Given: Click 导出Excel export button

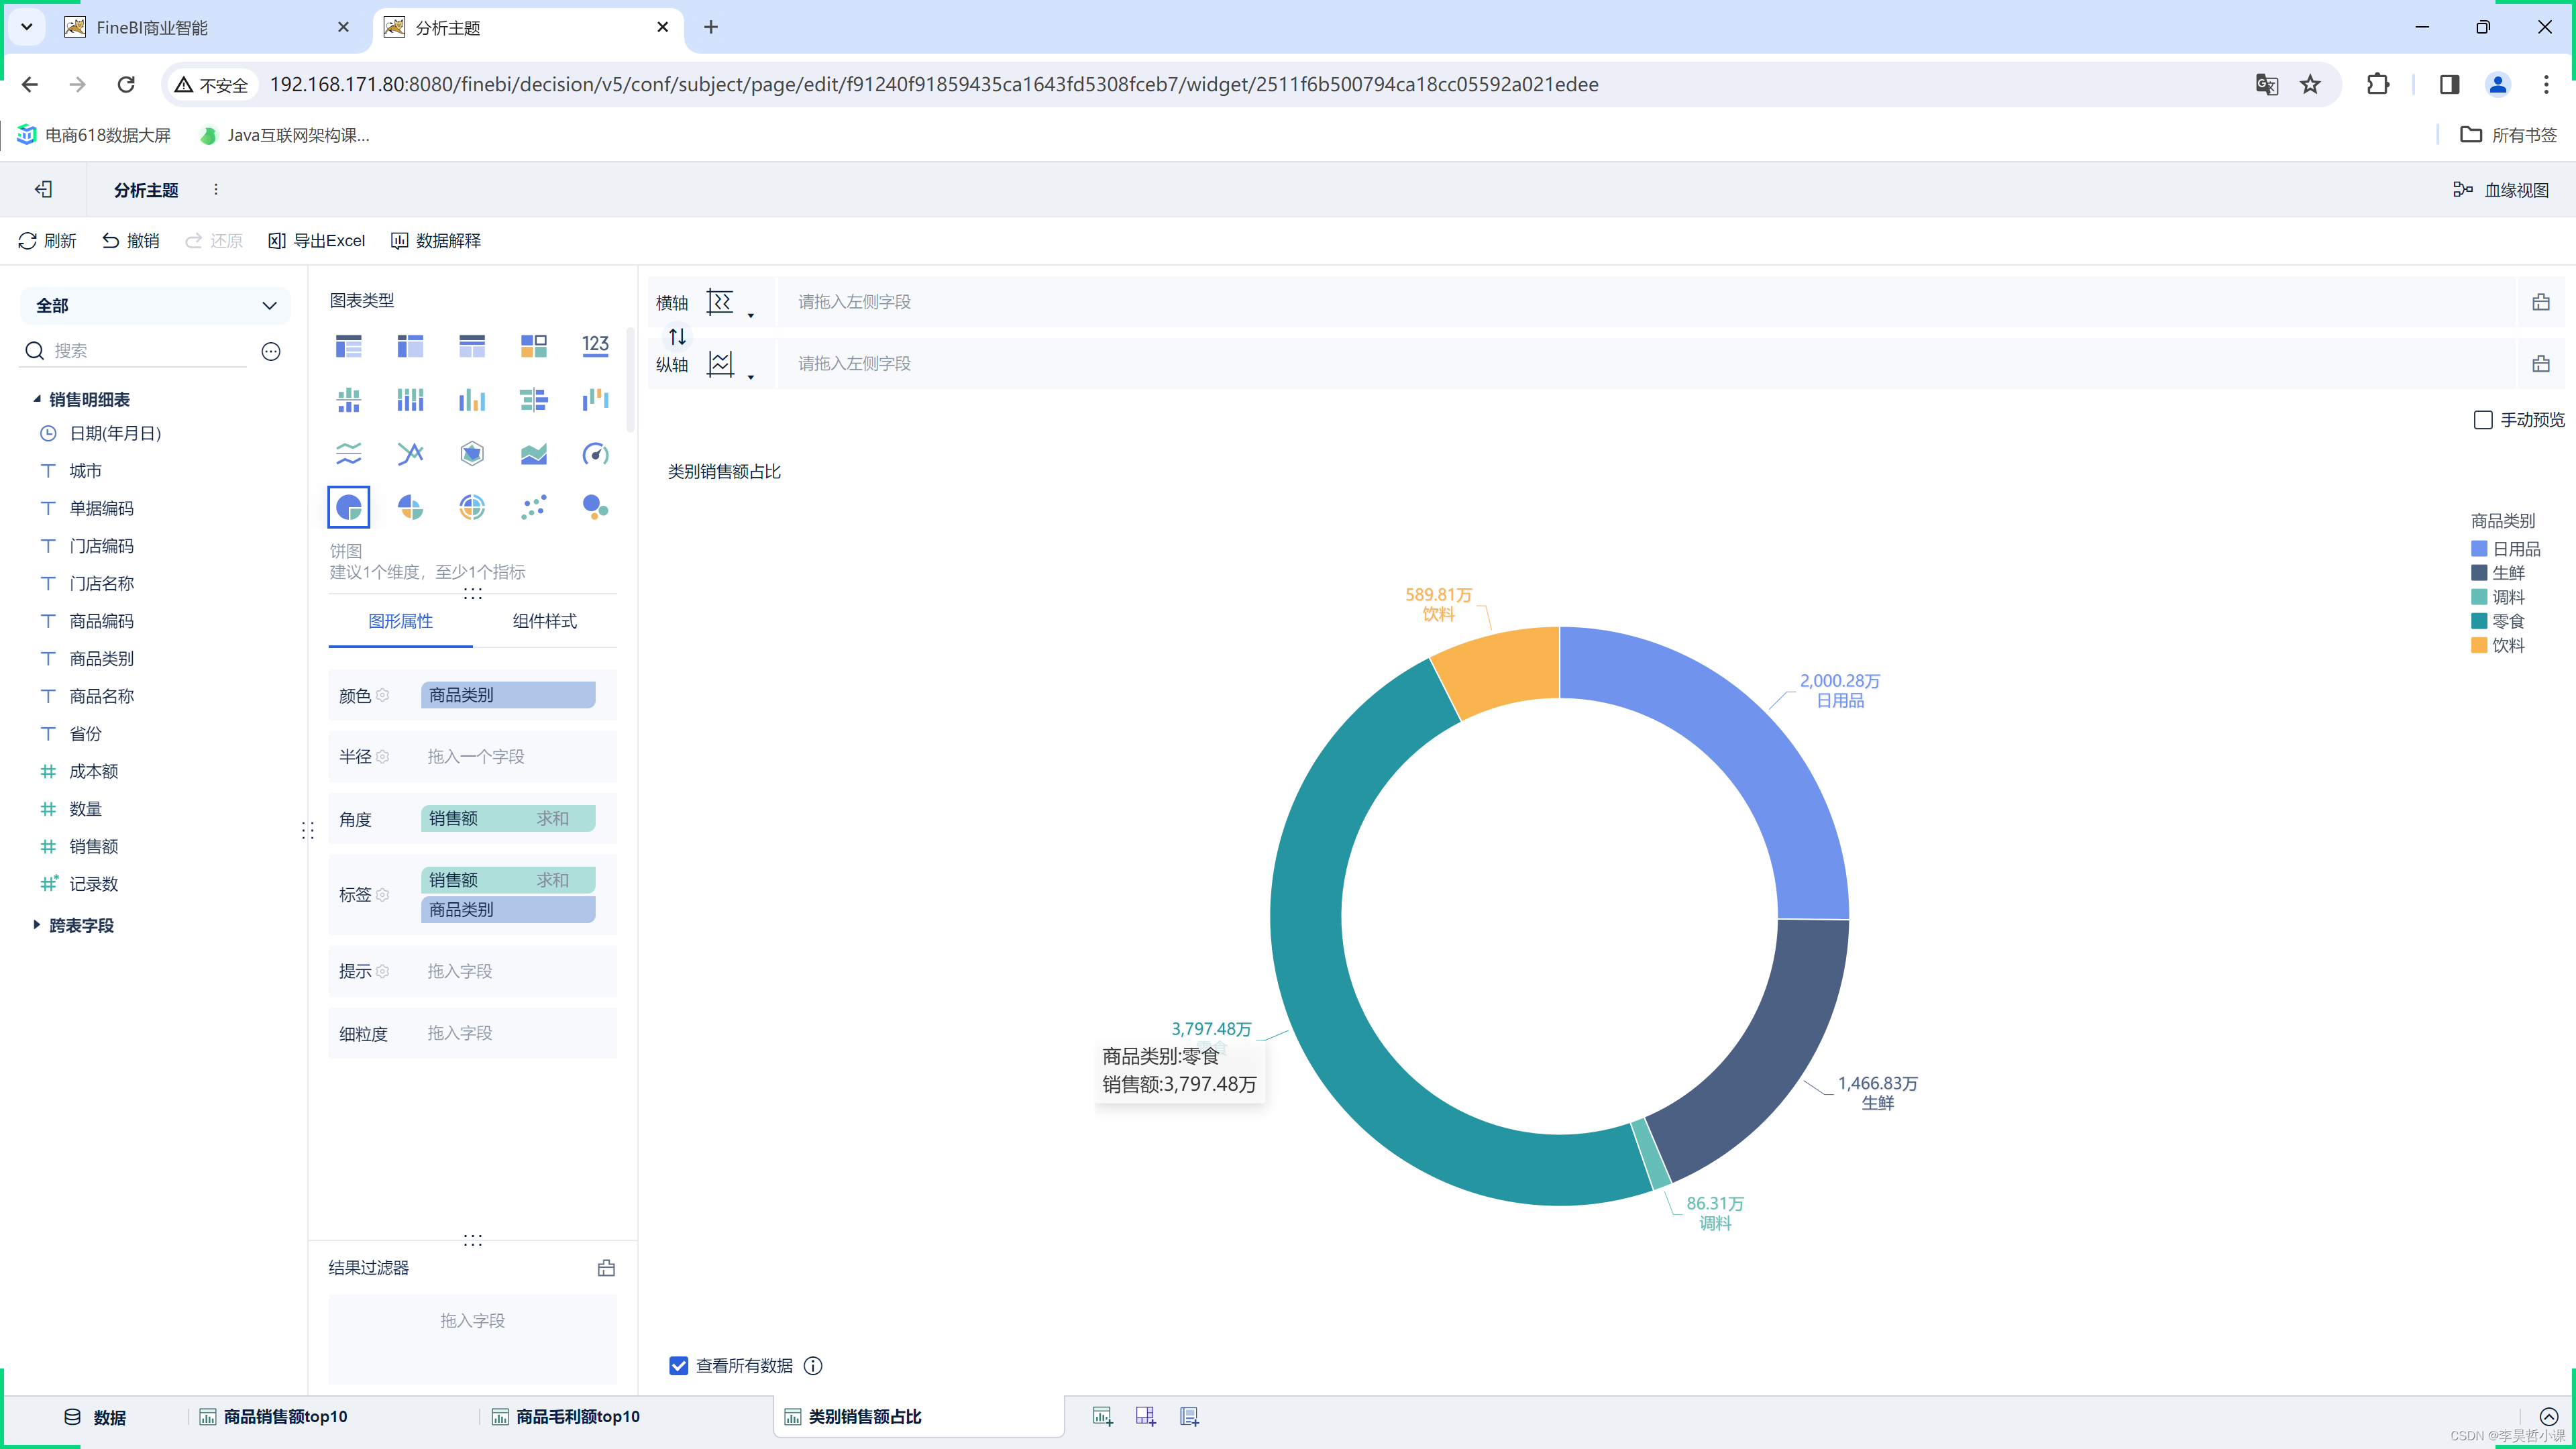Looking at the screenshot, I should coord(317,241).
